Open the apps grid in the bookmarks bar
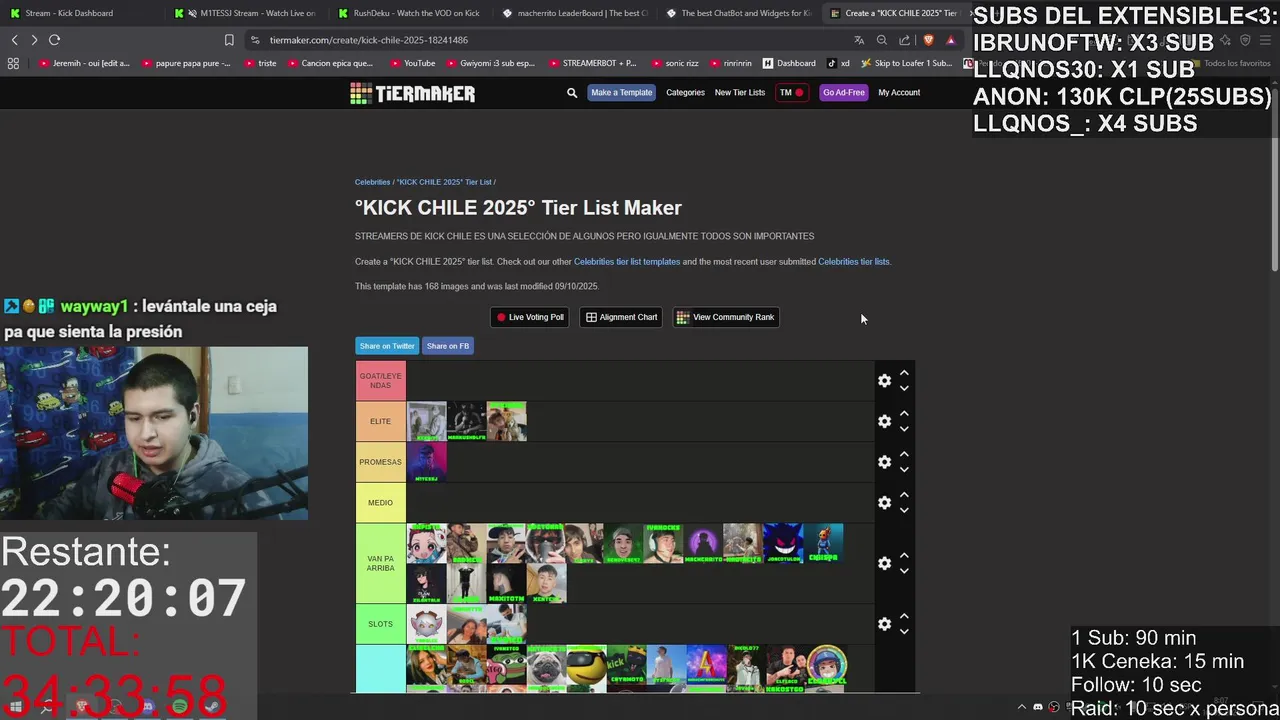 pos(13,63)
